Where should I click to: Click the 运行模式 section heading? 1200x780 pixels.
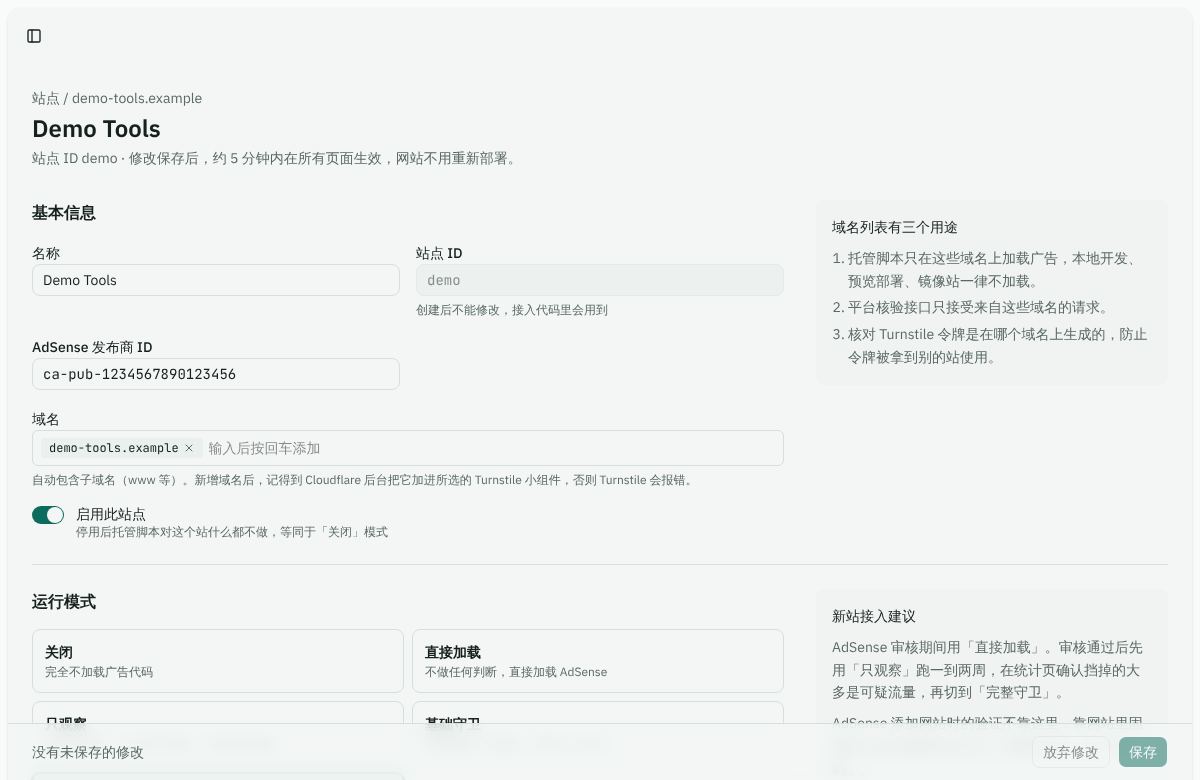64,602
